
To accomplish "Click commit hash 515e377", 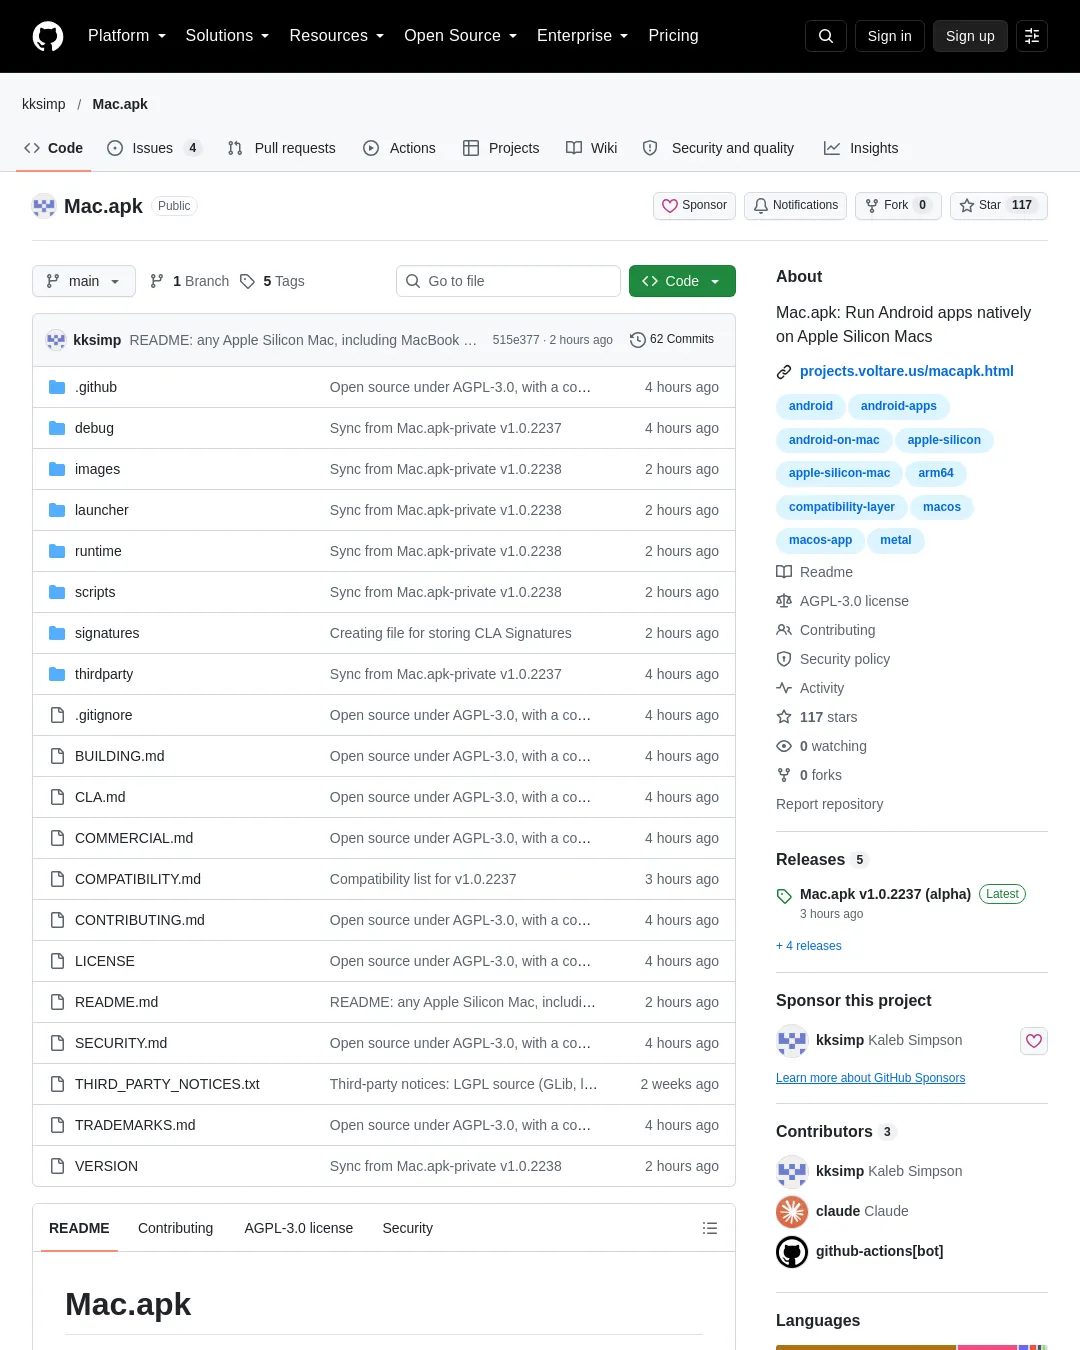I will click(x=516, y=340).
